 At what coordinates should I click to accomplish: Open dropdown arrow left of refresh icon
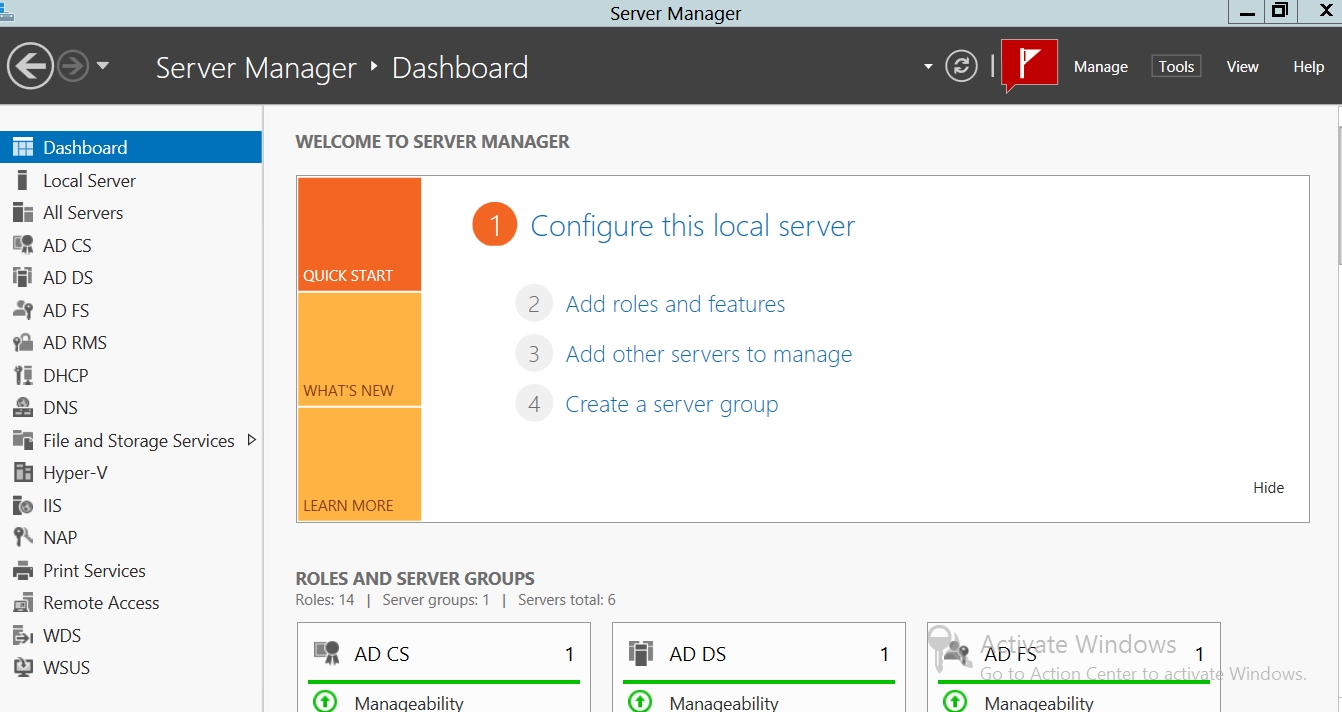pos(928,67)
